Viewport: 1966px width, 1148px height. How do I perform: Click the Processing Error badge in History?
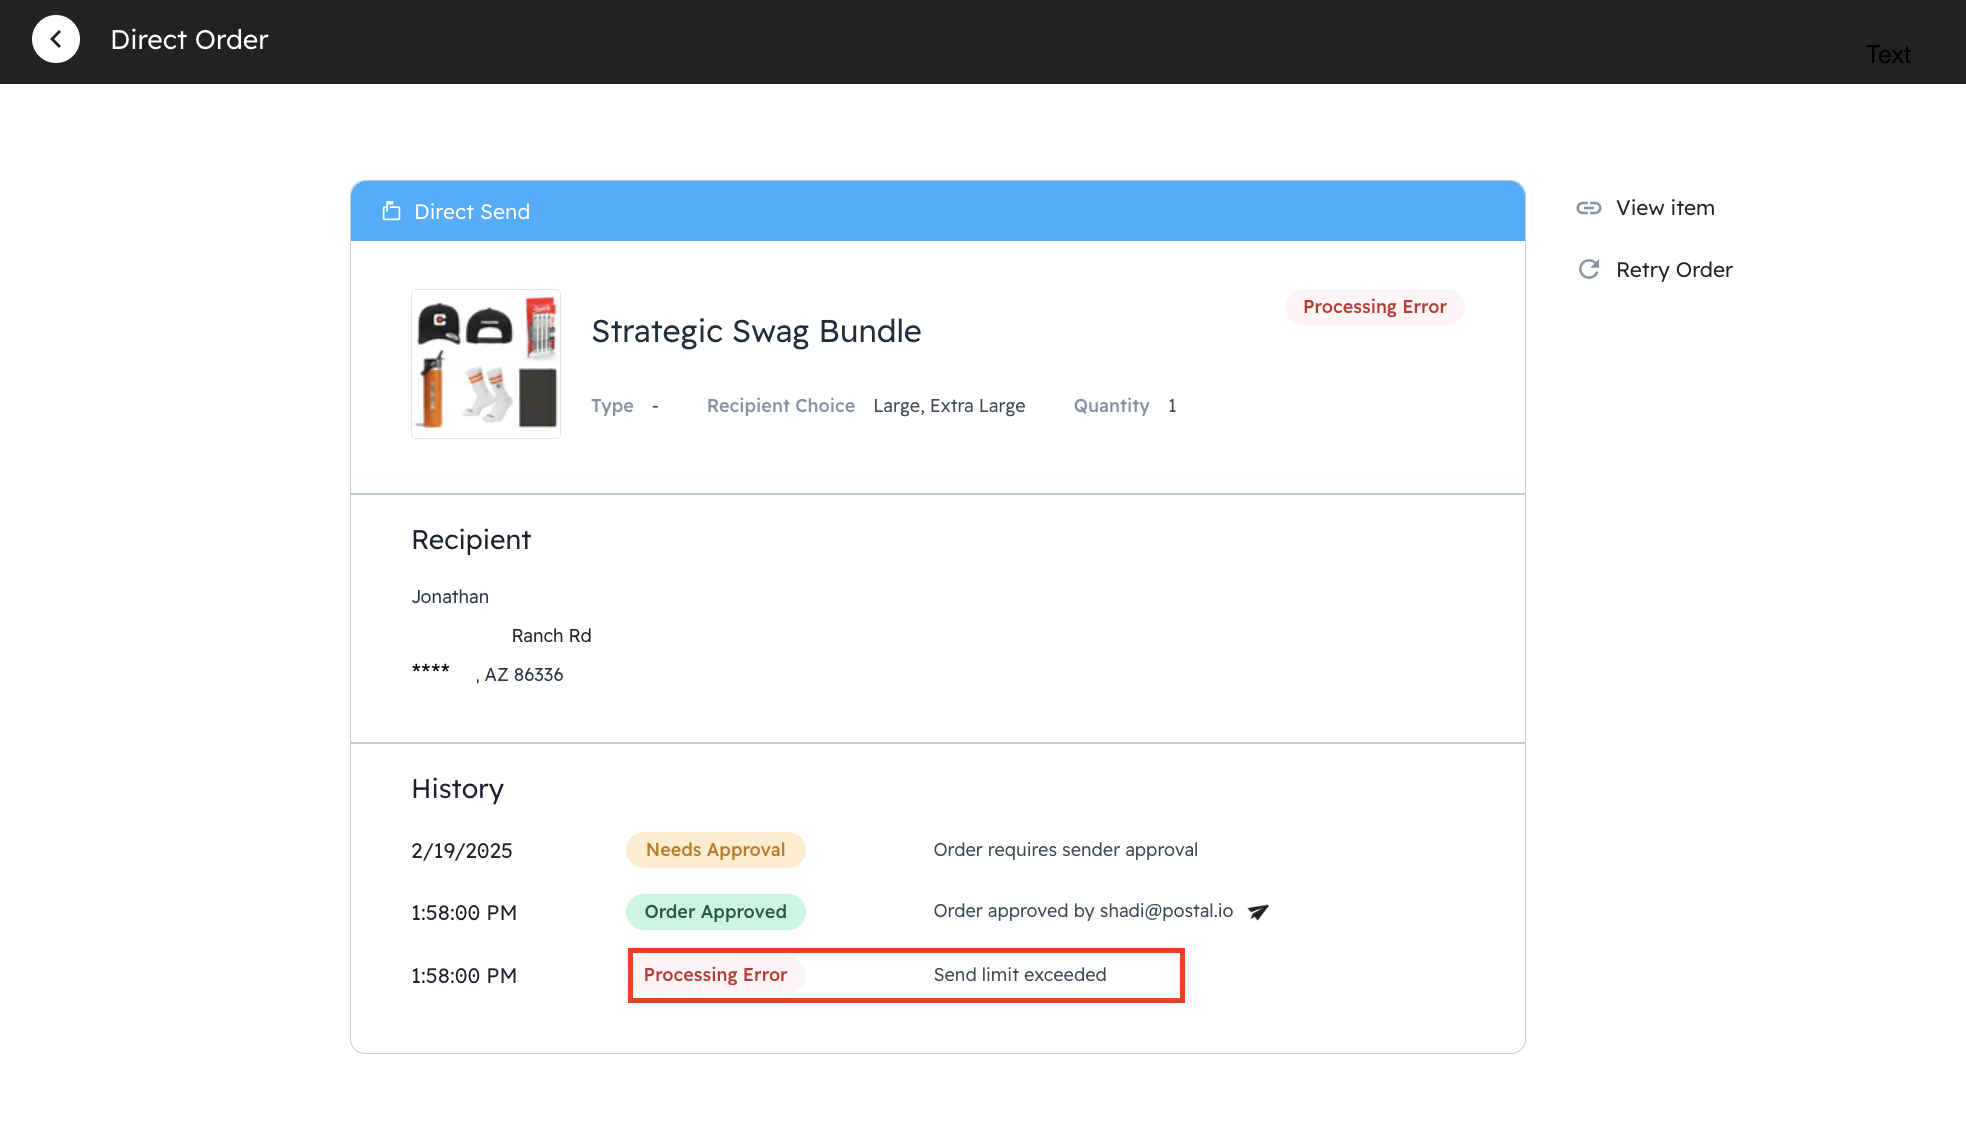(715, 975)
